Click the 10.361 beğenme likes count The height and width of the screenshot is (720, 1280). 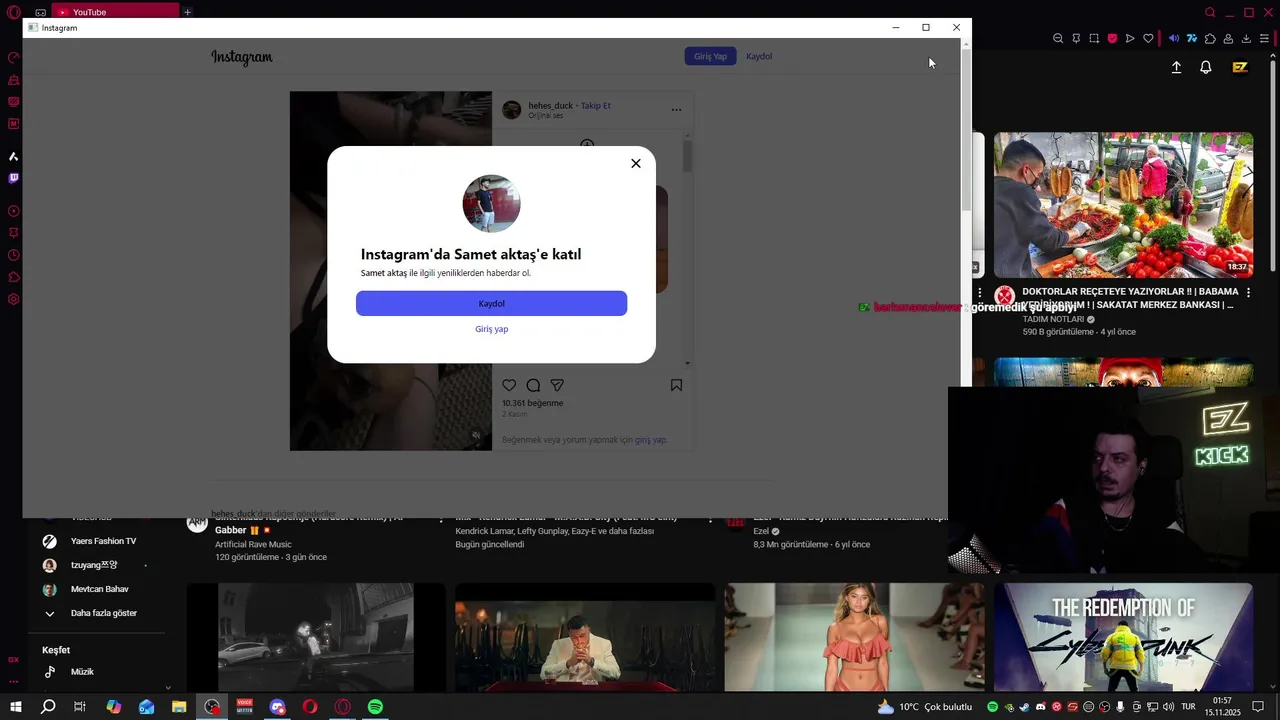532,403
